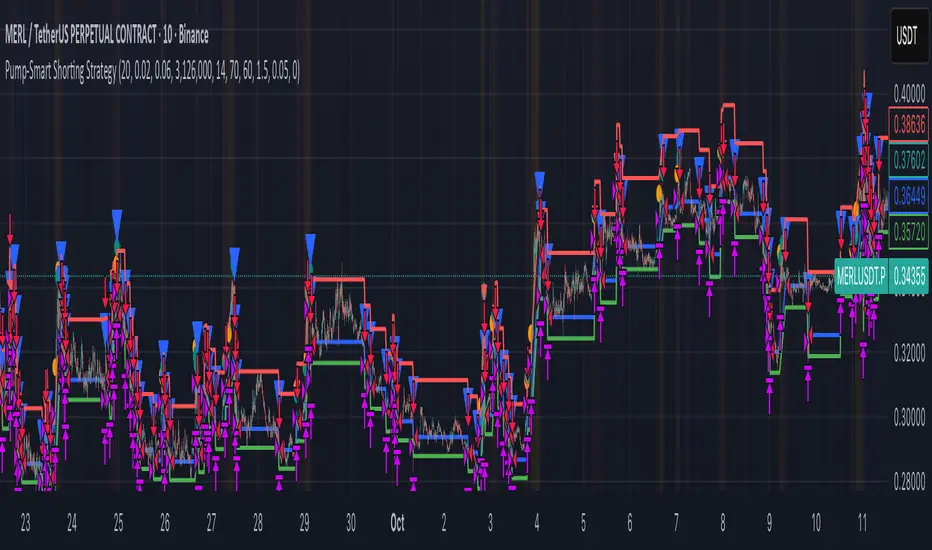The width and height of the screenshot is (932, 550).
Task: Click the 0.32000 price axis value
Action: (909, 353)
